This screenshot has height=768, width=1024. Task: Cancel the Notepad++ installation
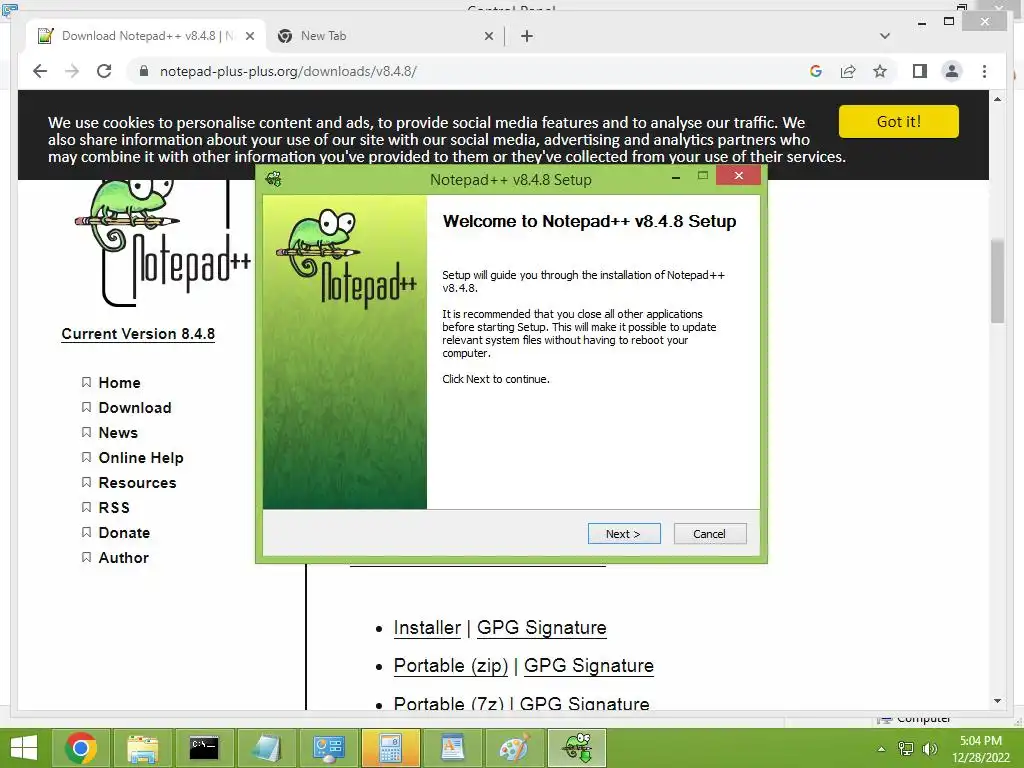709,534
